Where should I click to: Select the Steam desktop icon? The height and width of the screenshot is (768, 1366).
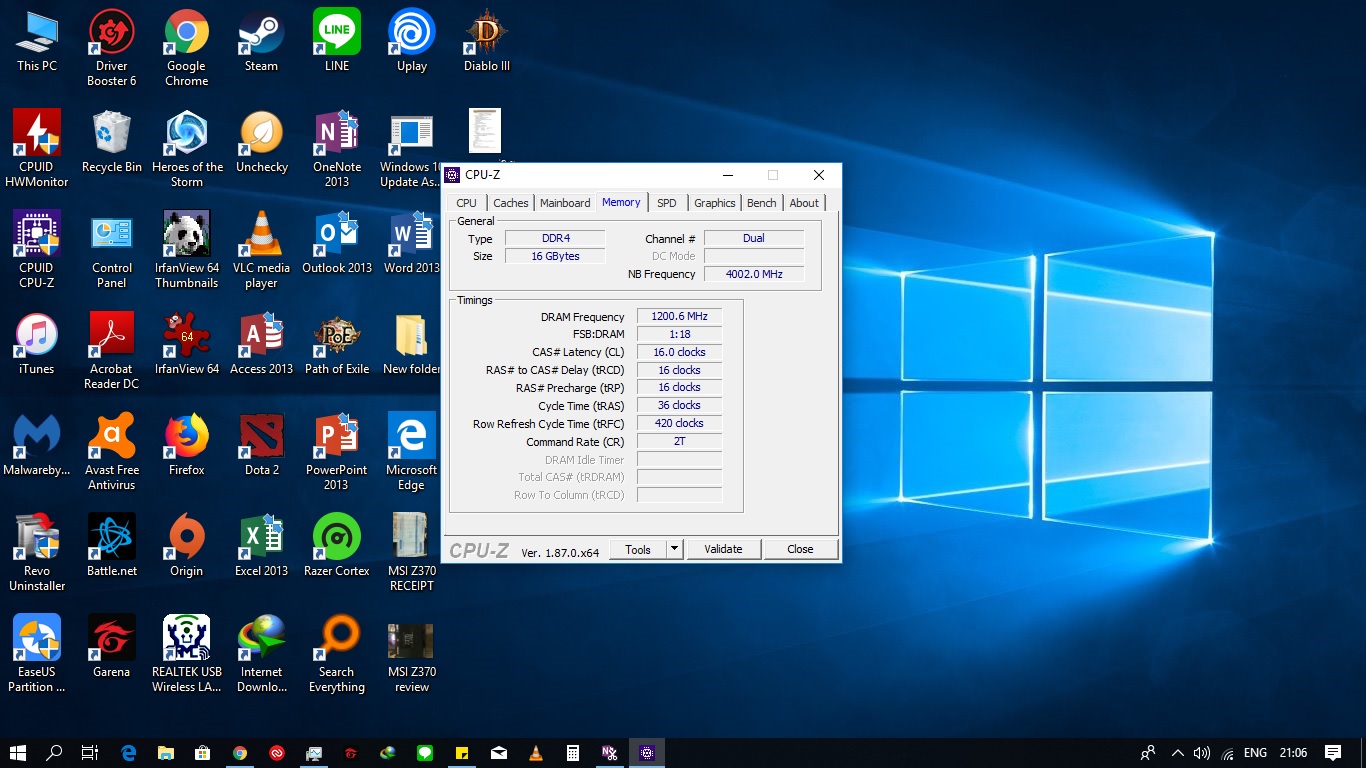tap(262, 41)
